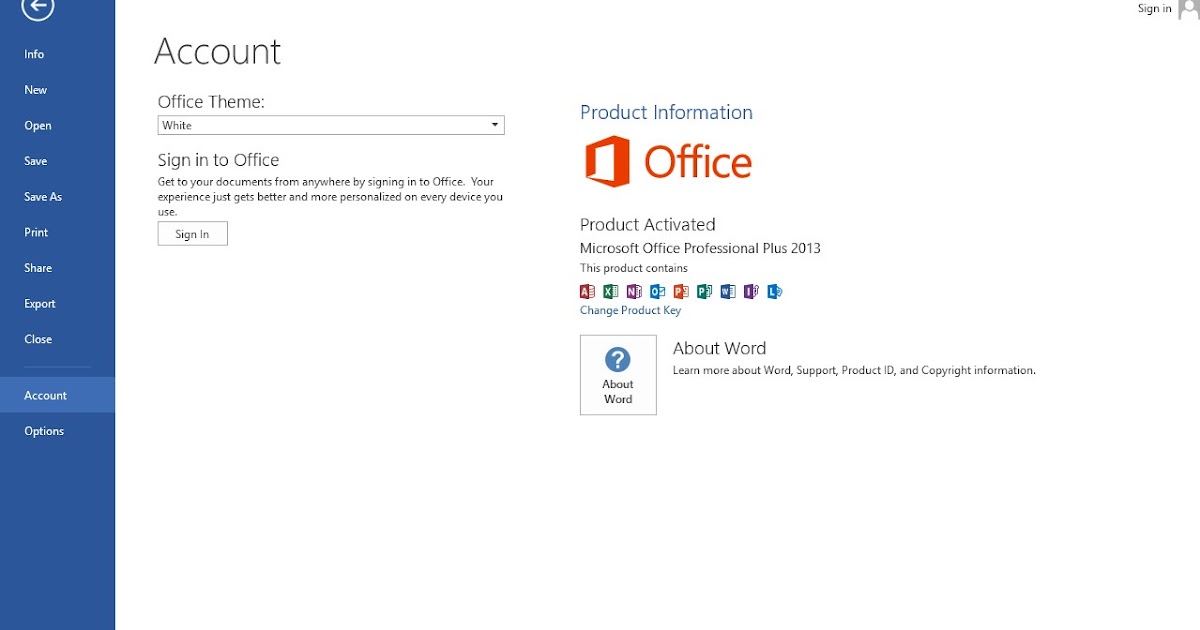Click the Sign in to Office heading
The height and width of the screenshot is (630, 1200).
point(218,160)
